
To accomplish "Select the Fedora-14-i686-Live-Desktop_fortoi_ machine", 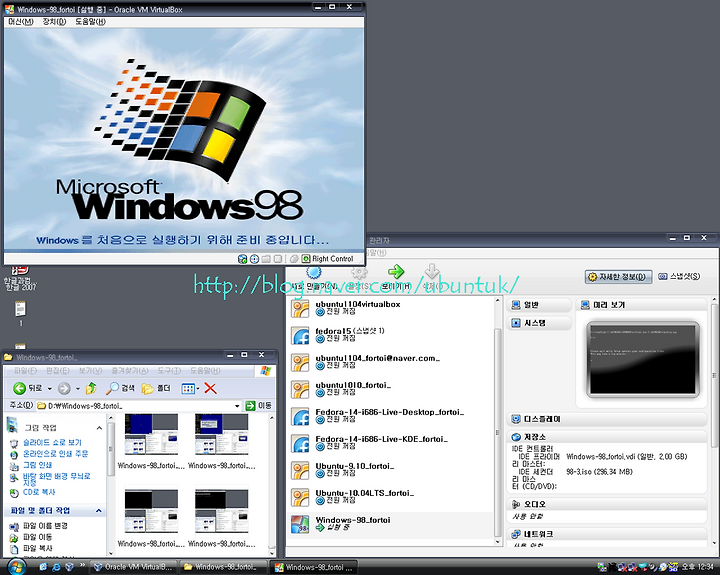I will coord(390,416).
